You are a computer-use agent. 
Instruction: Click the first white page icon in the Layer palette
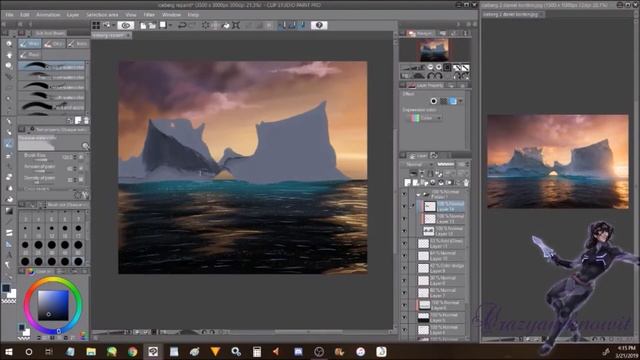(x=408, y=182)
